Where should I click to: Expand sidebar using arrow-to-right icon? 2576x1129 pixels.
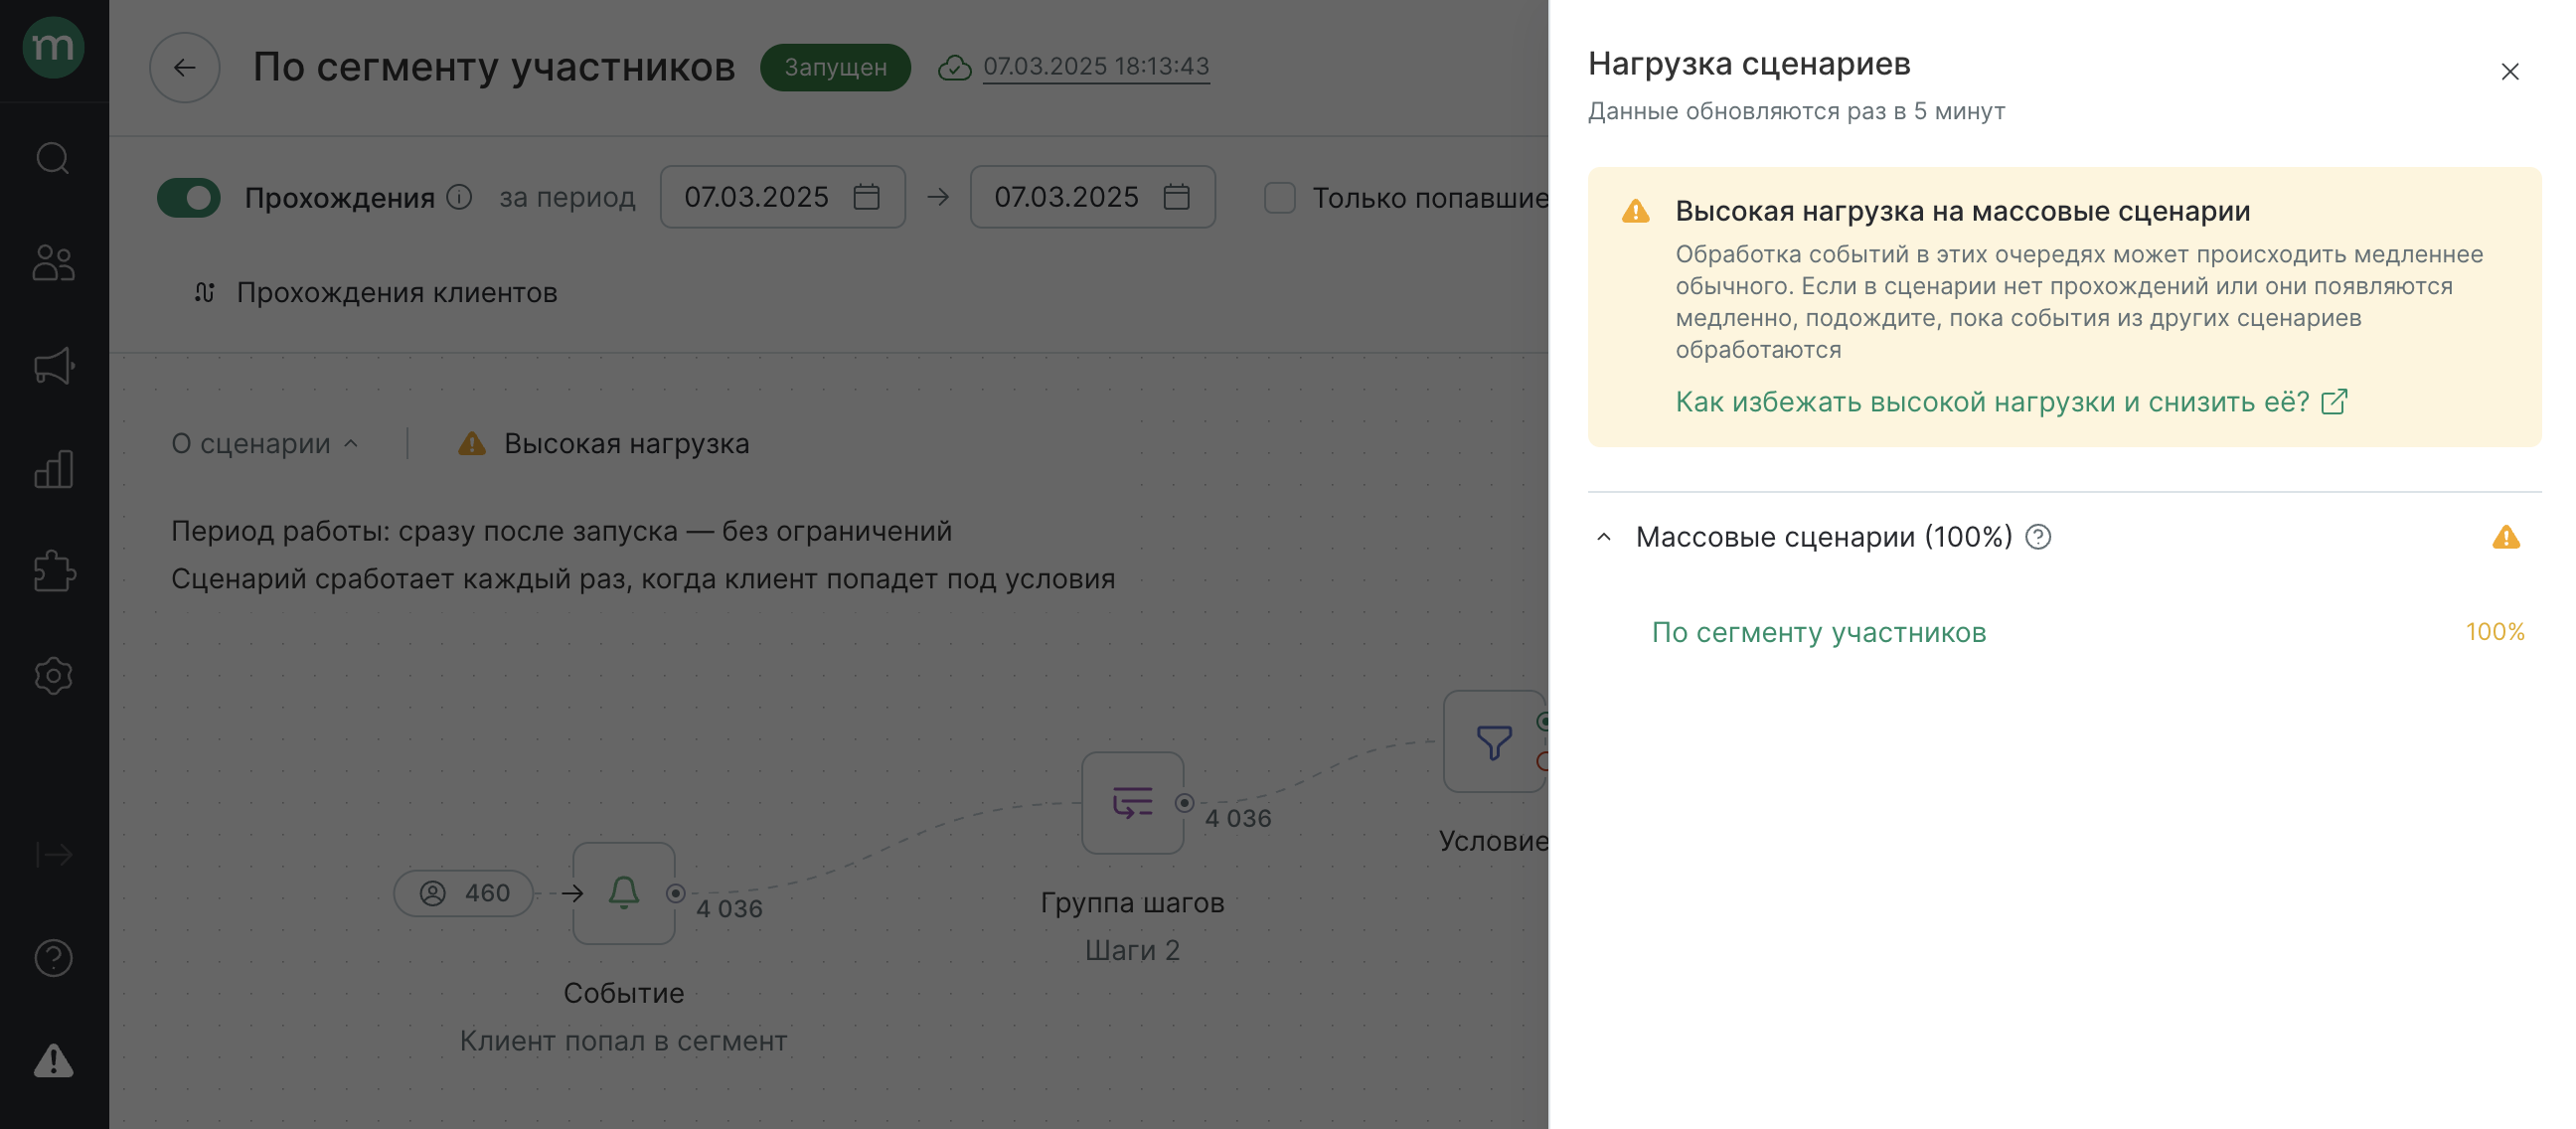pyautogui.click(x=53, y=855)
